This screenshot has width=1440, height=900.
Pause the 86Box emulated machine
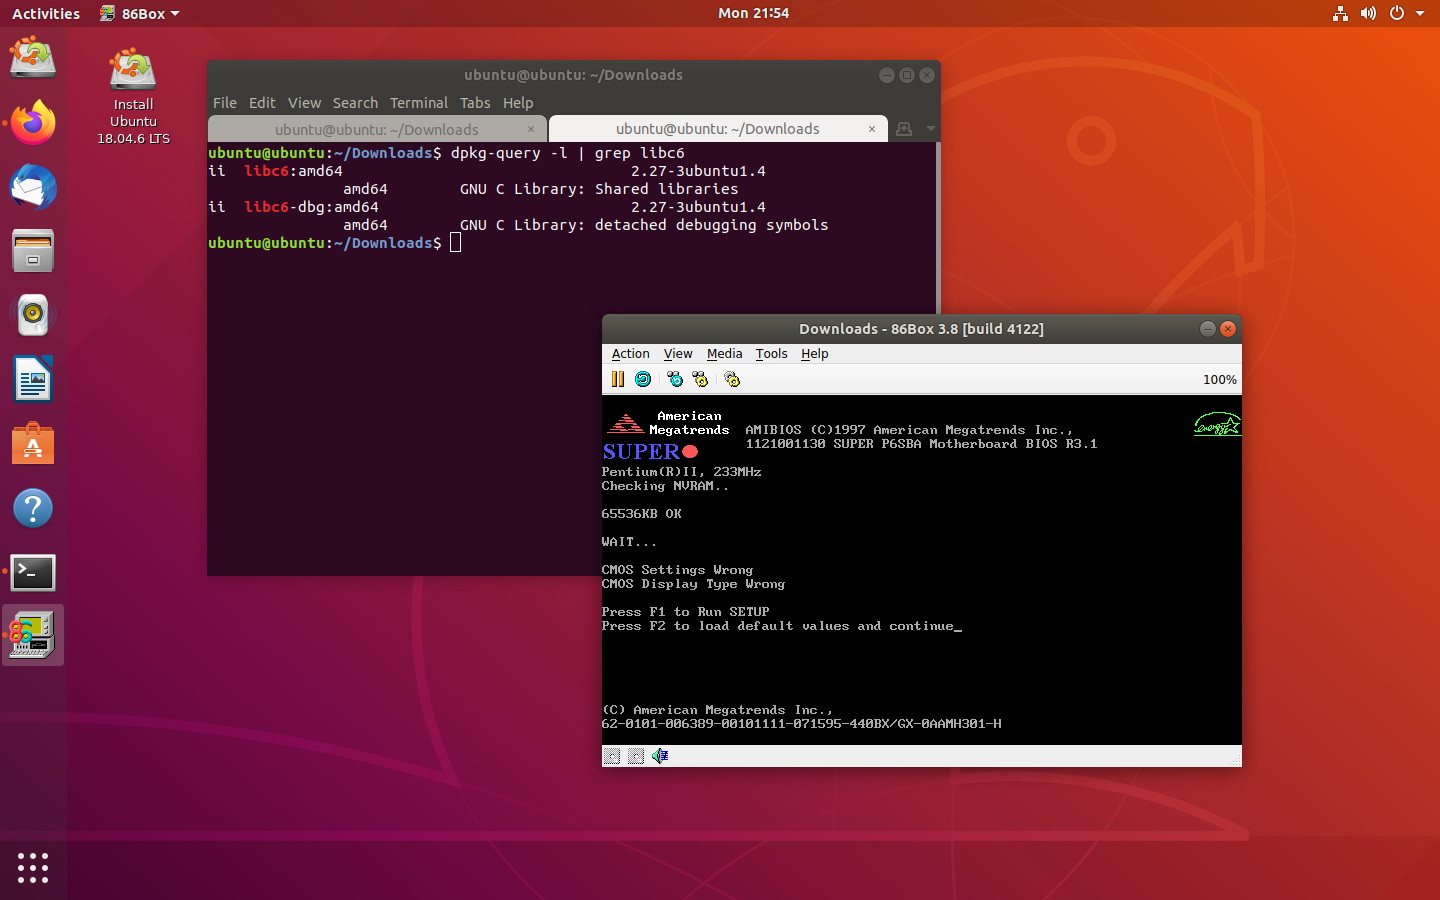point(618,379)
